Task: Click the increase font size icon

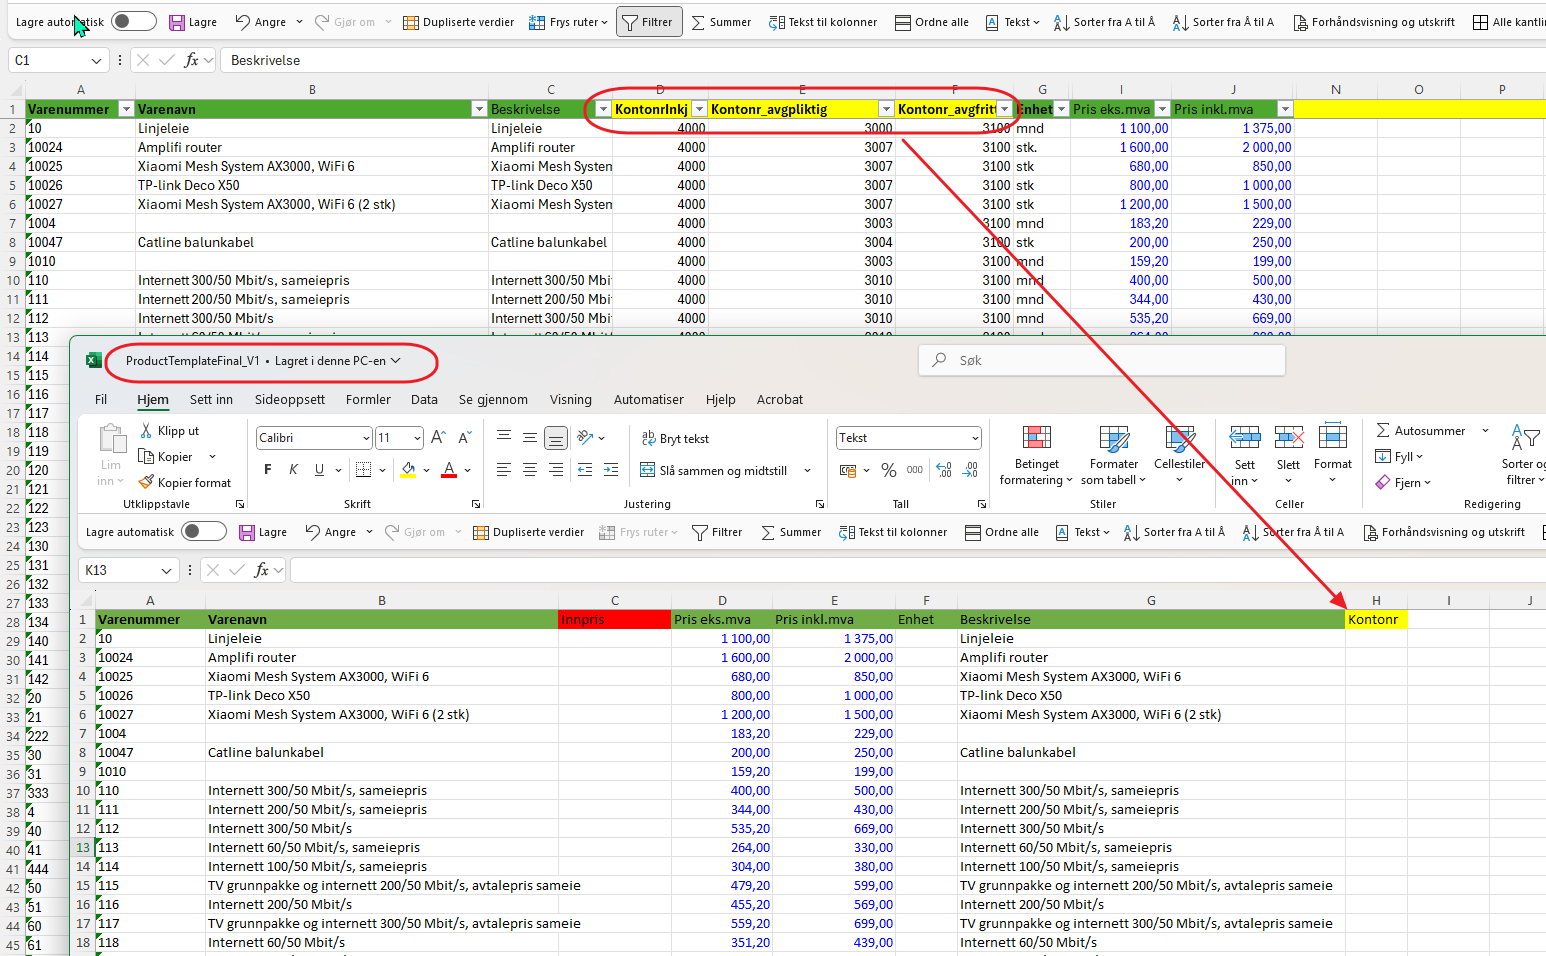Action: pos(438,438)
